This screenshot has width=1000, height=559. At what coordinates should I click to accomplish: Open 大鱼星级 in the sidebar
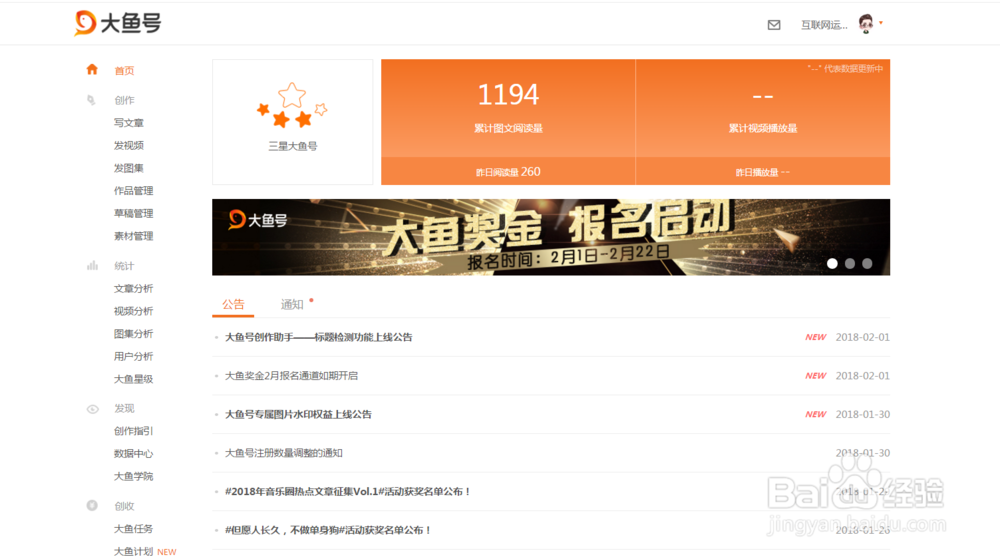tap(133, 379)
